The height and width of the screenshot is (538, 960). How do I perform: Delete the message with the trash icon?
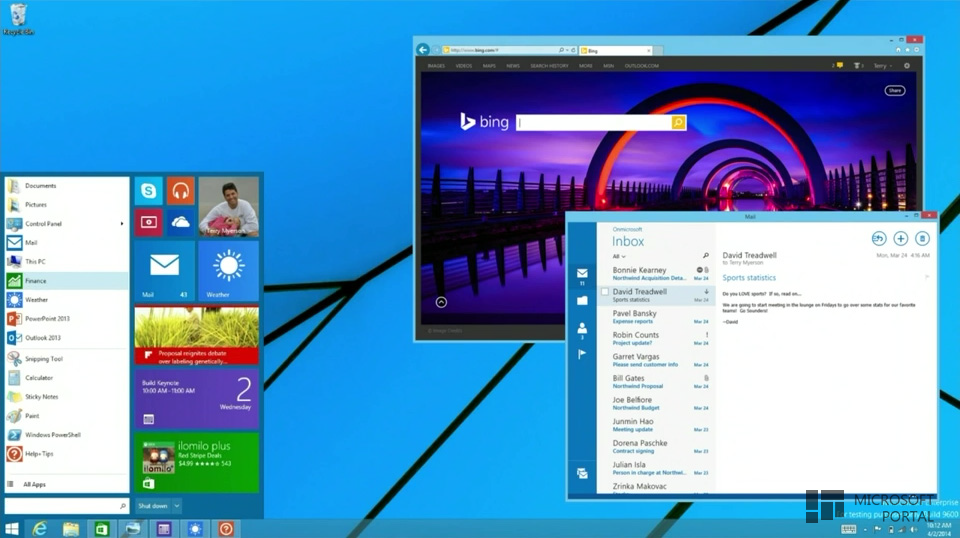click(922, 239)
